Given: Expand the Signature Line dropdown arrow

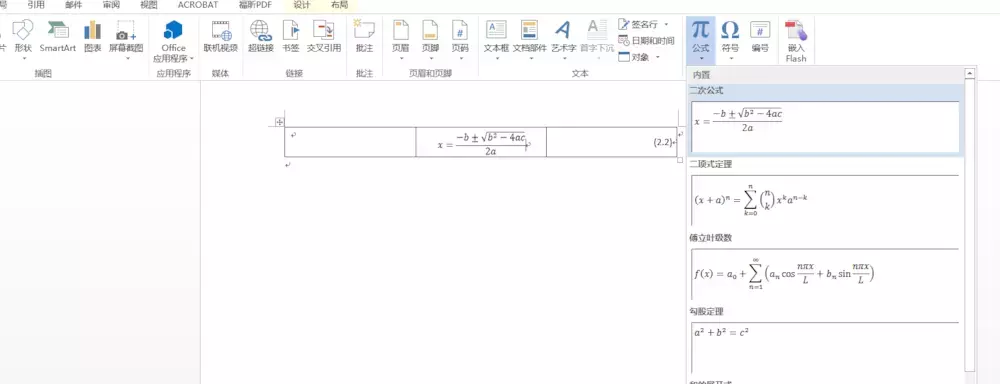Looking at the screenshot, I should pos(666,24).
